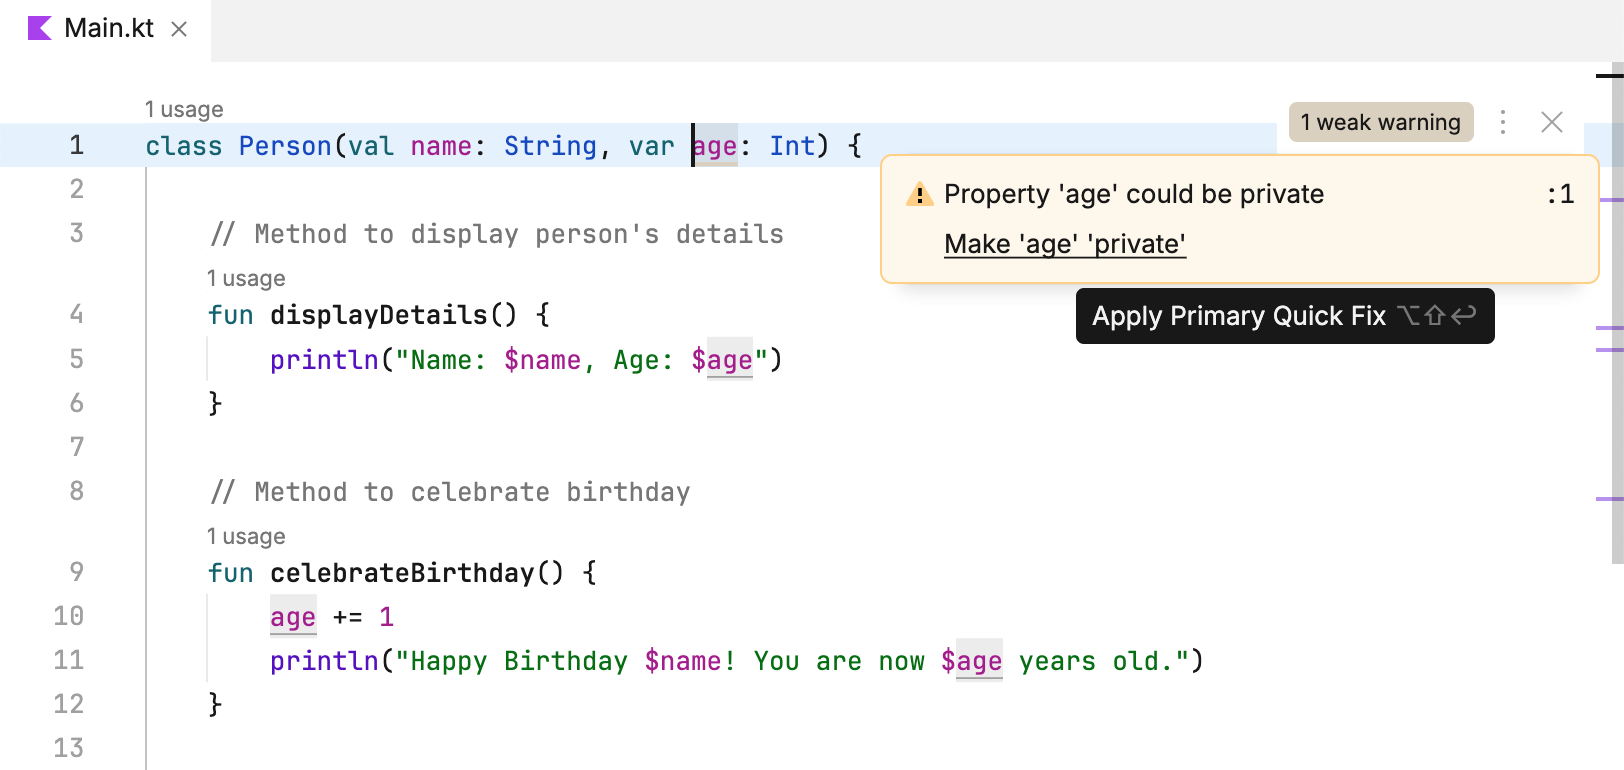Image resolution: width=1624 pixels, height=770 pixels.
Task: Open the three-dot inspection options menu
Action: (x=1503, y=122)
